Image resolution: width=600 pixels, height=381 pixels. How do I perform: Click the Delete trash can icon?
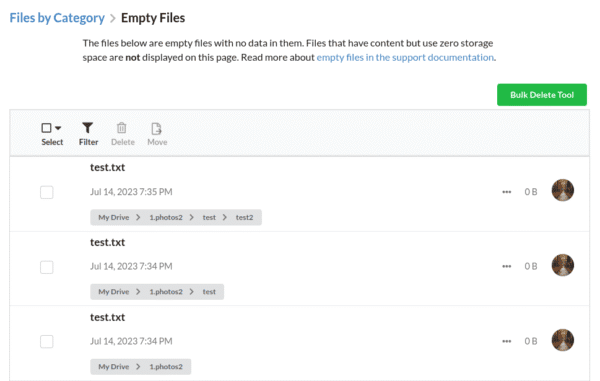(122, 128)
